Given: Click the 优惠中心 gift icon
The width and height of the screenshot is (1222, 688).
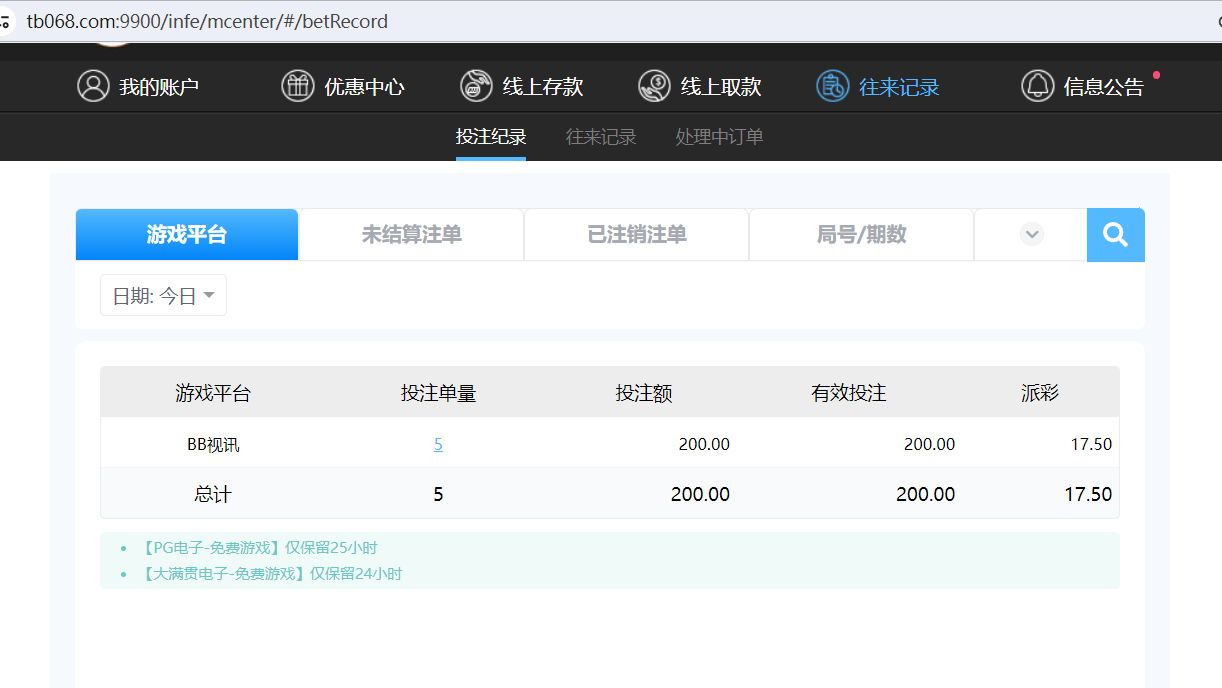Looking at the screenshot, I should point(297,86).
